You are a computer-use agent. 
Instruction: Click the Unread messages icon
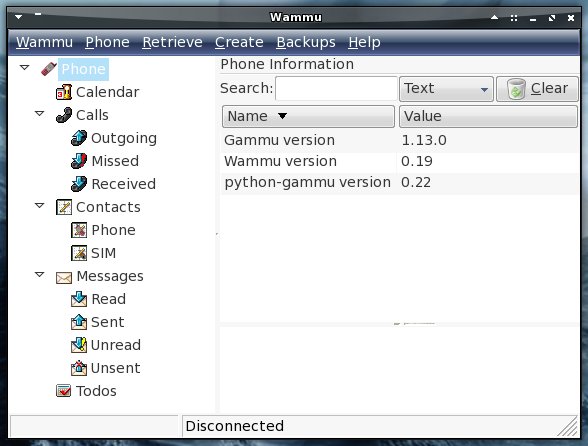click(79, 345)
